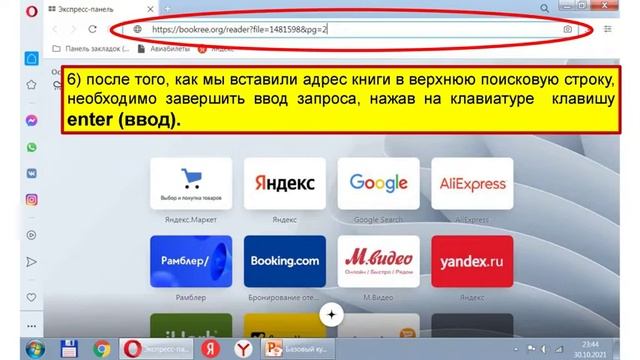Viewport: 640px width, 360px height.
Task: Open the Рамблер speed dial tile
Action: pos(191,261)
